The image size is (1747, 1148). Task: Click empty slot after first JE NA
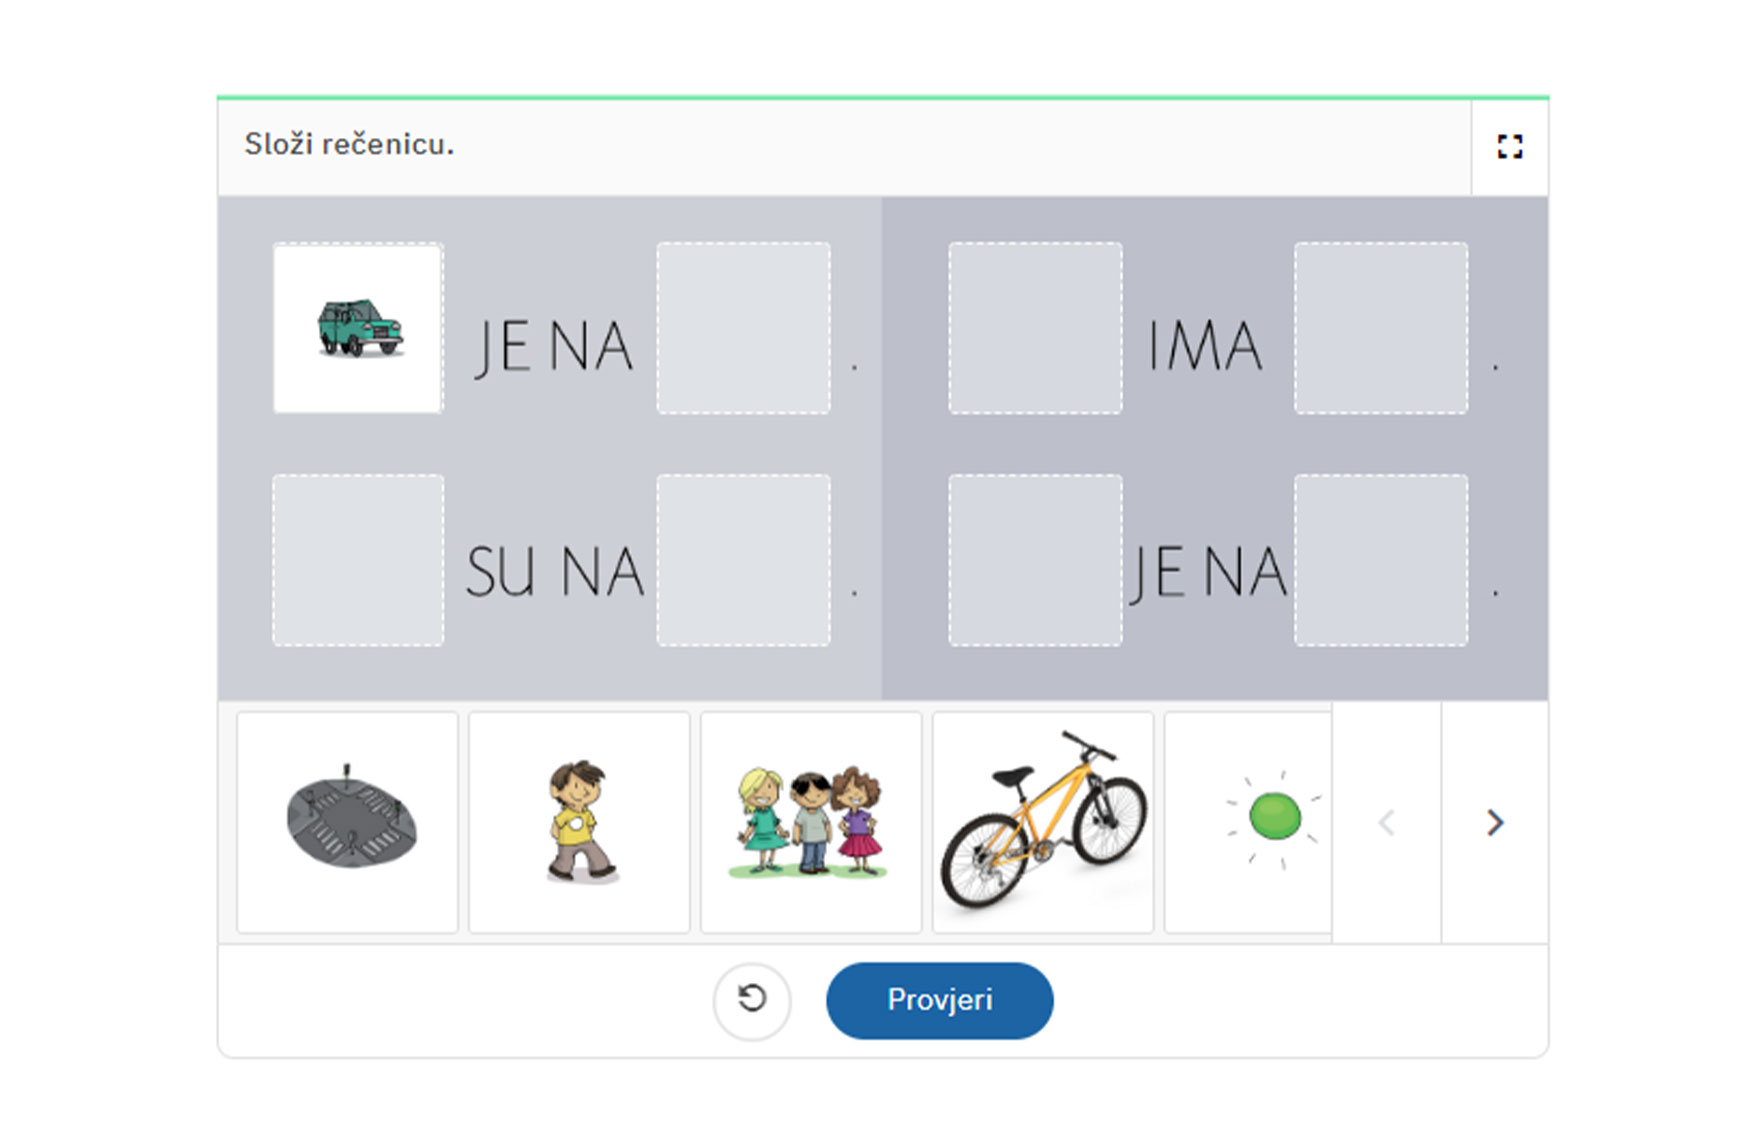point(743,328)
